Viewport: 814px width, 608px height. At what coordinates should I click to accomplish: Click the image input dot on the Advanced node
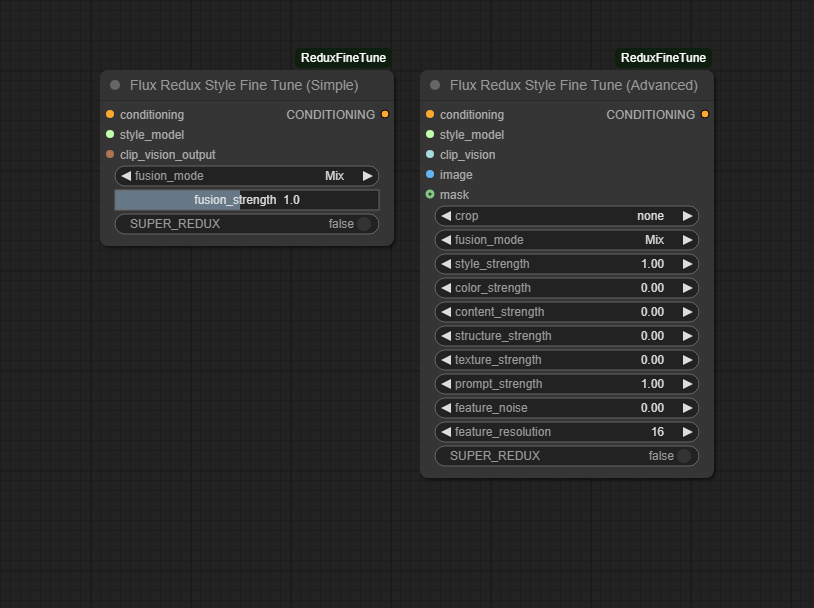pos(429,175)
